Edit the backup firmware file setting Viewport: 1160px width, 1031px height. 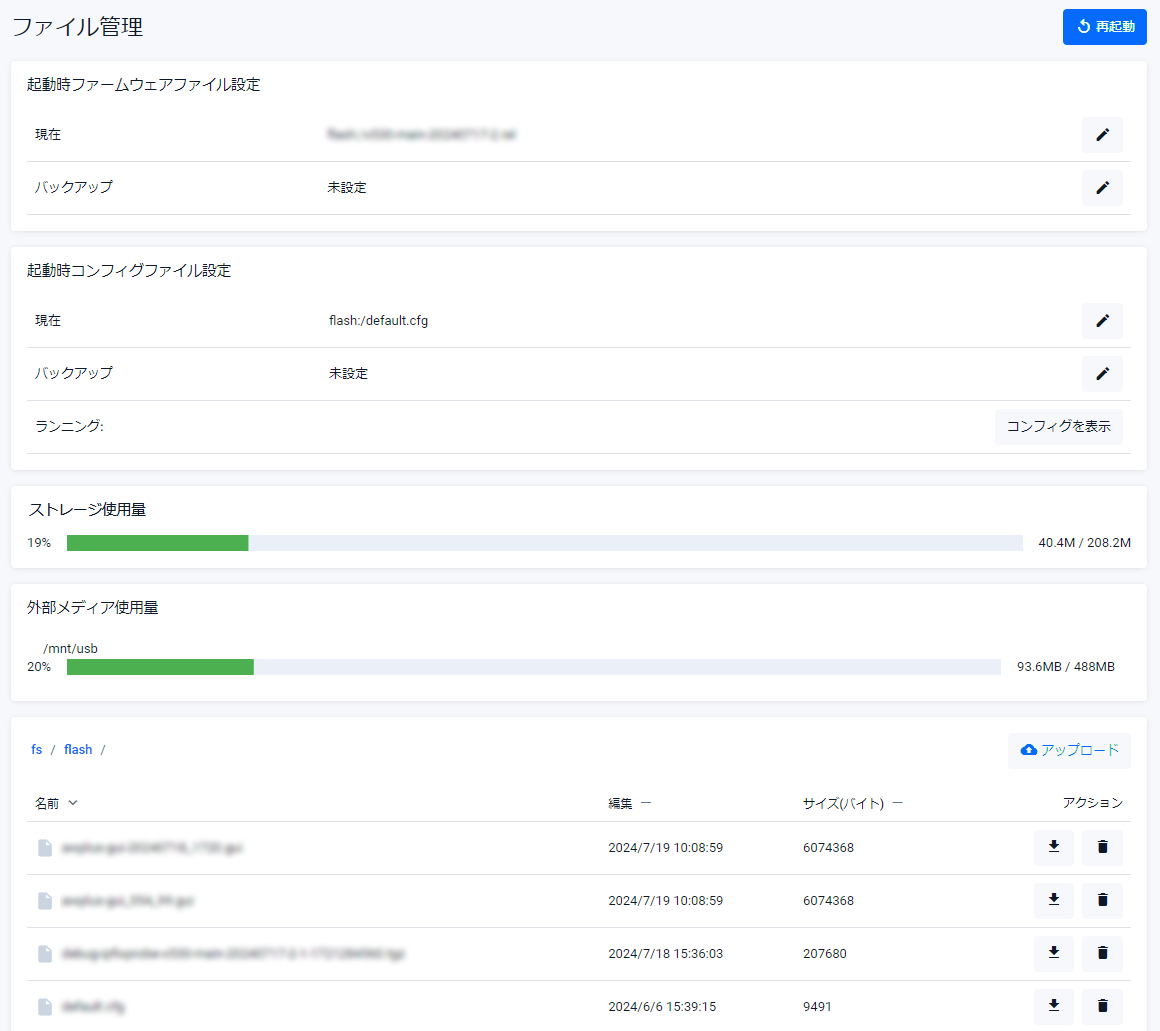tap(1102, 188)
